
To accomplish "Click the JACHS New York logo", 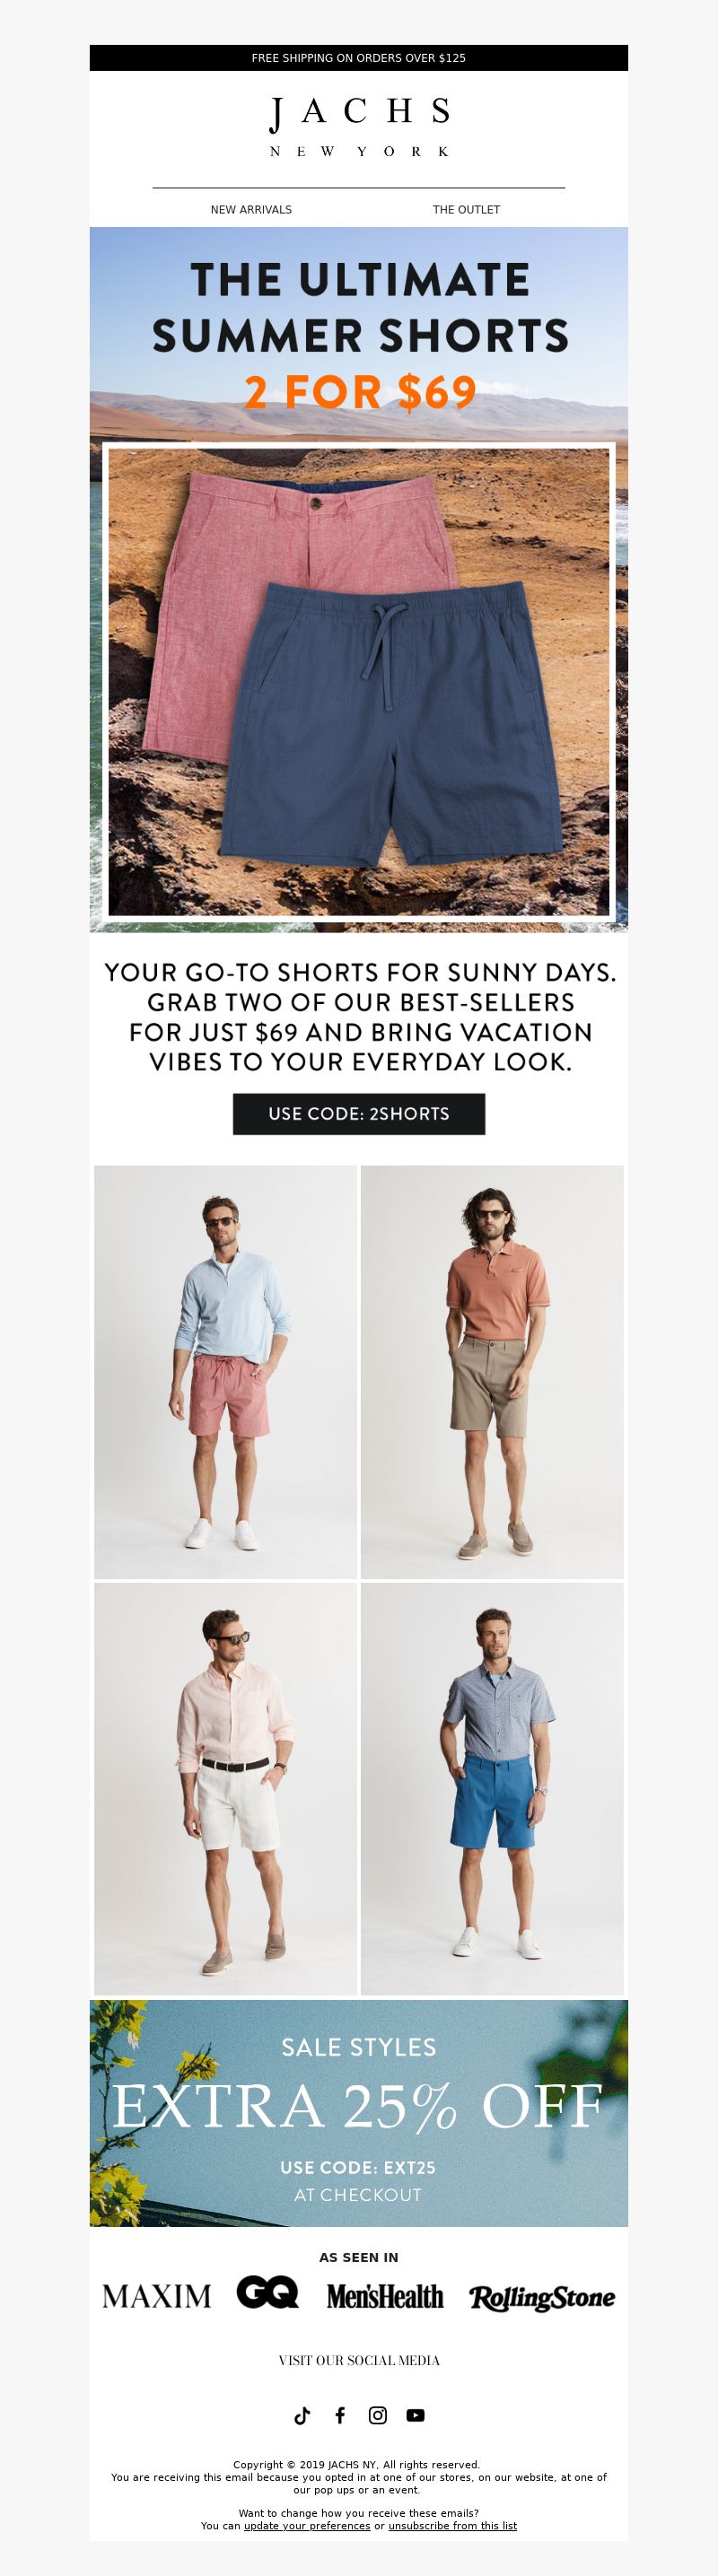I will [359, 126].
